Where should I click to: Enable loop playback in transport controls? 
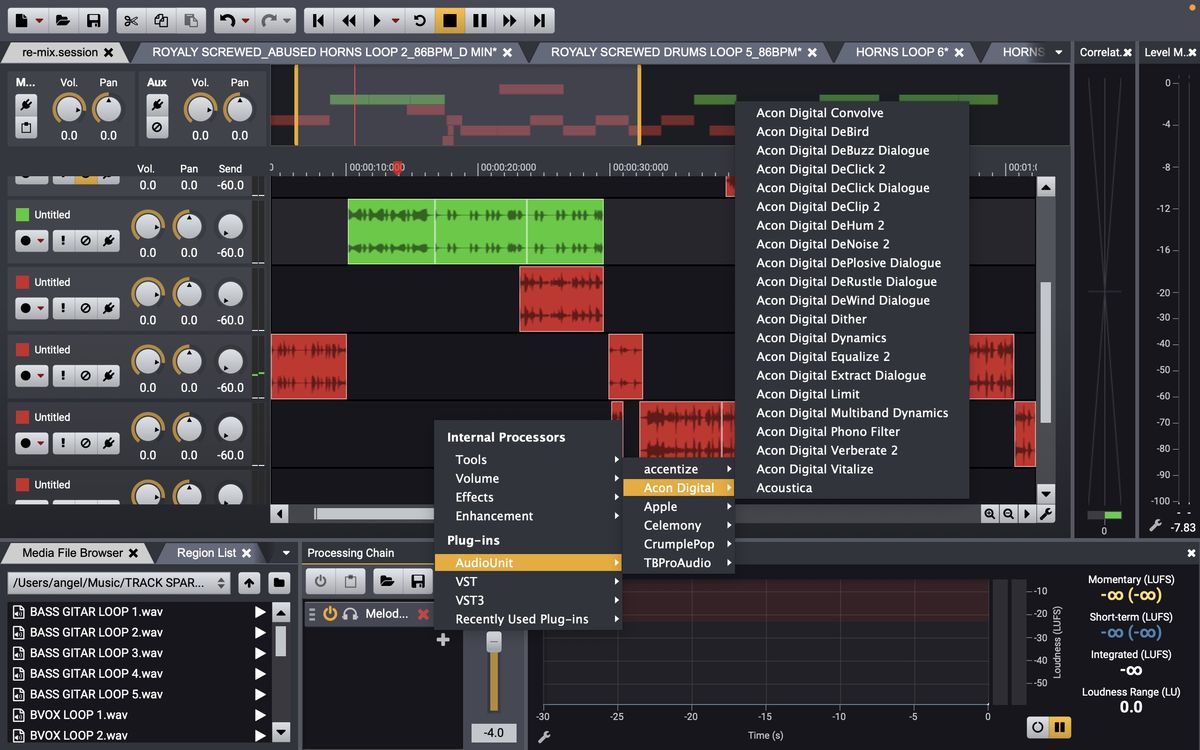[419, 20]
